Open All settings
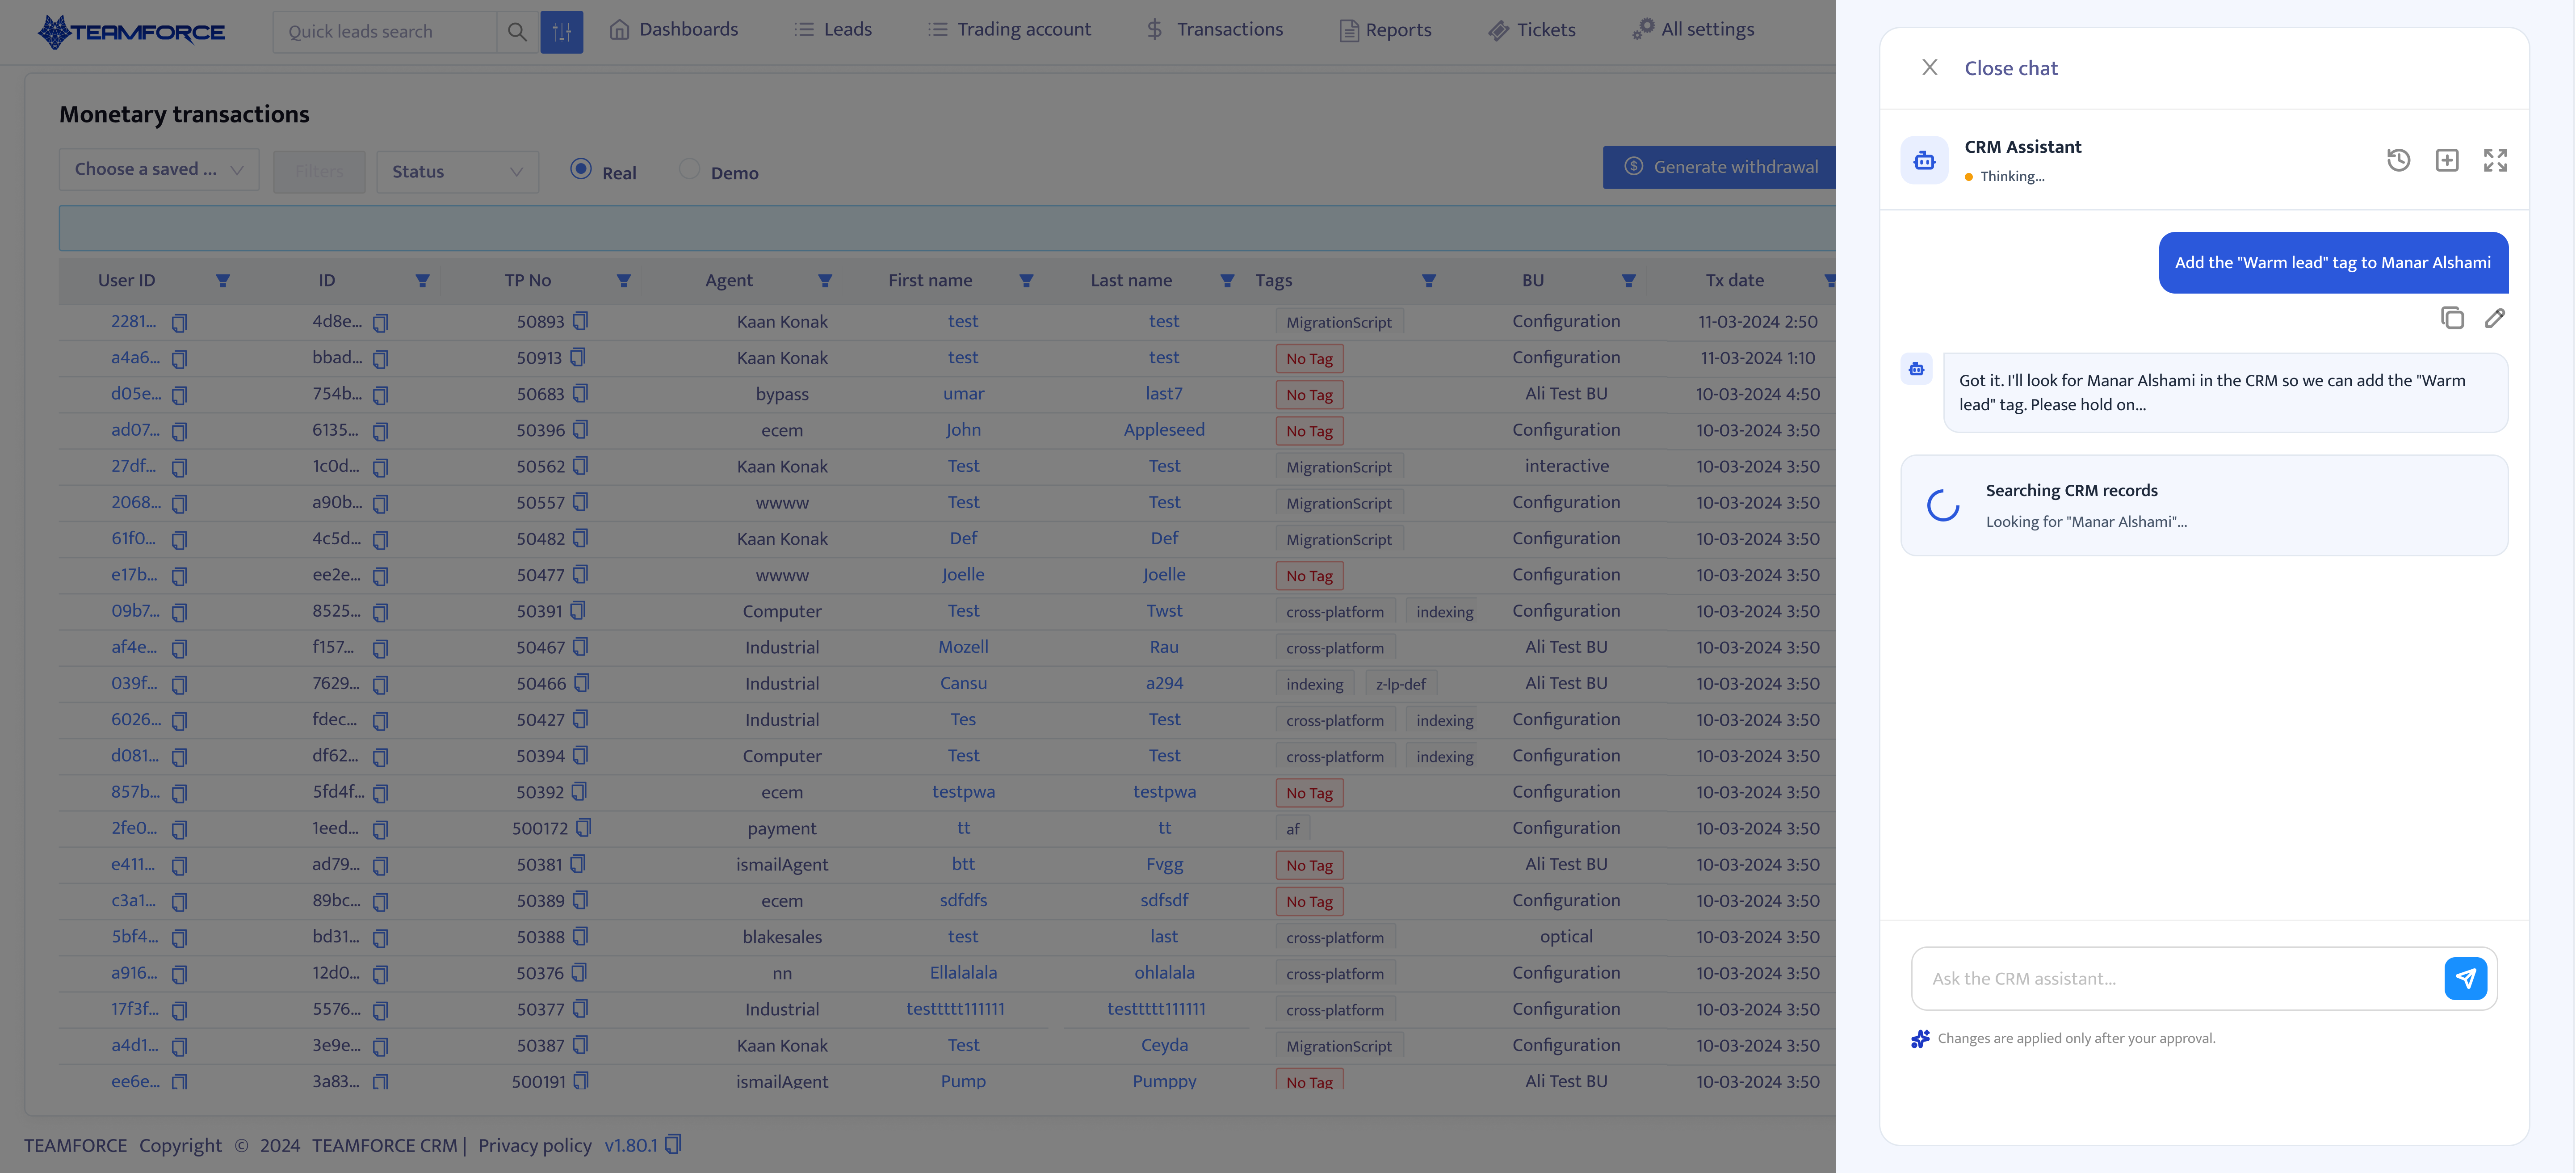This screenshot has height=1173, width=2576. [x=1693, y=30]
